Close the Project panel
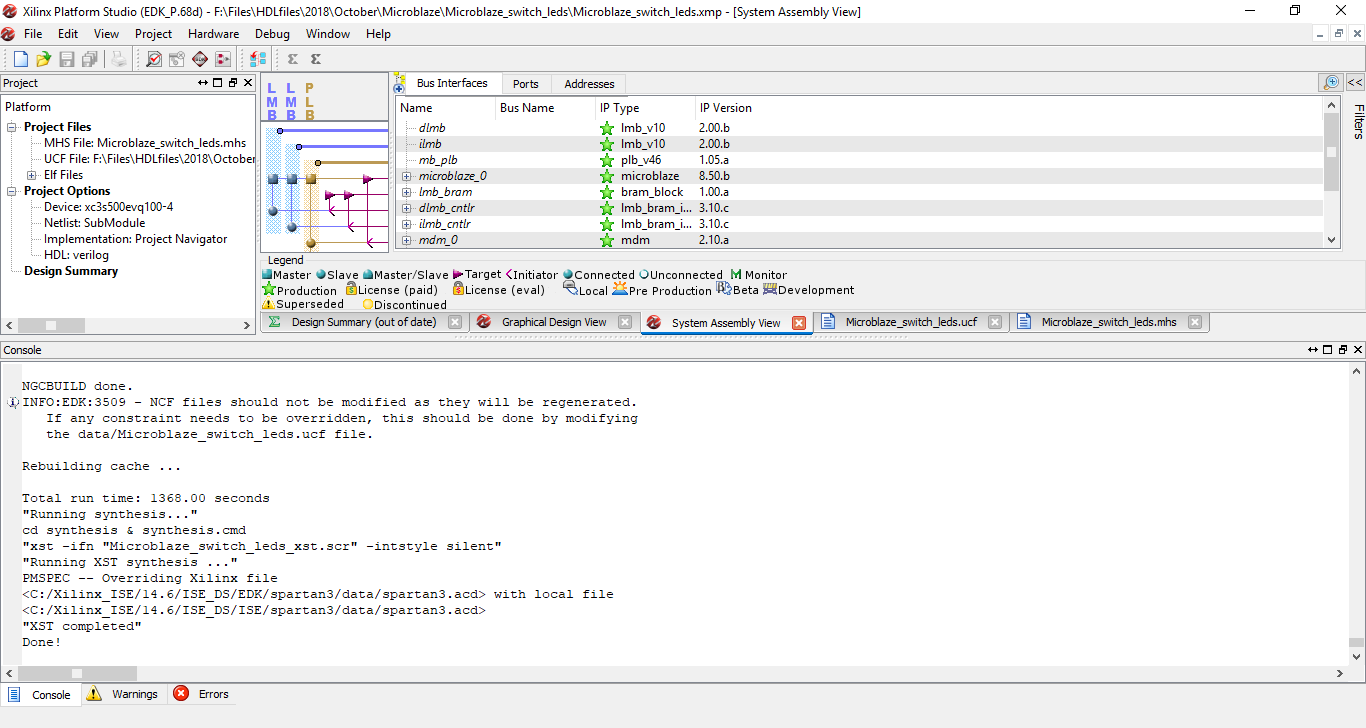This screenshot has width=1366, height=728. pyautogui.click(x=248, y=83)
